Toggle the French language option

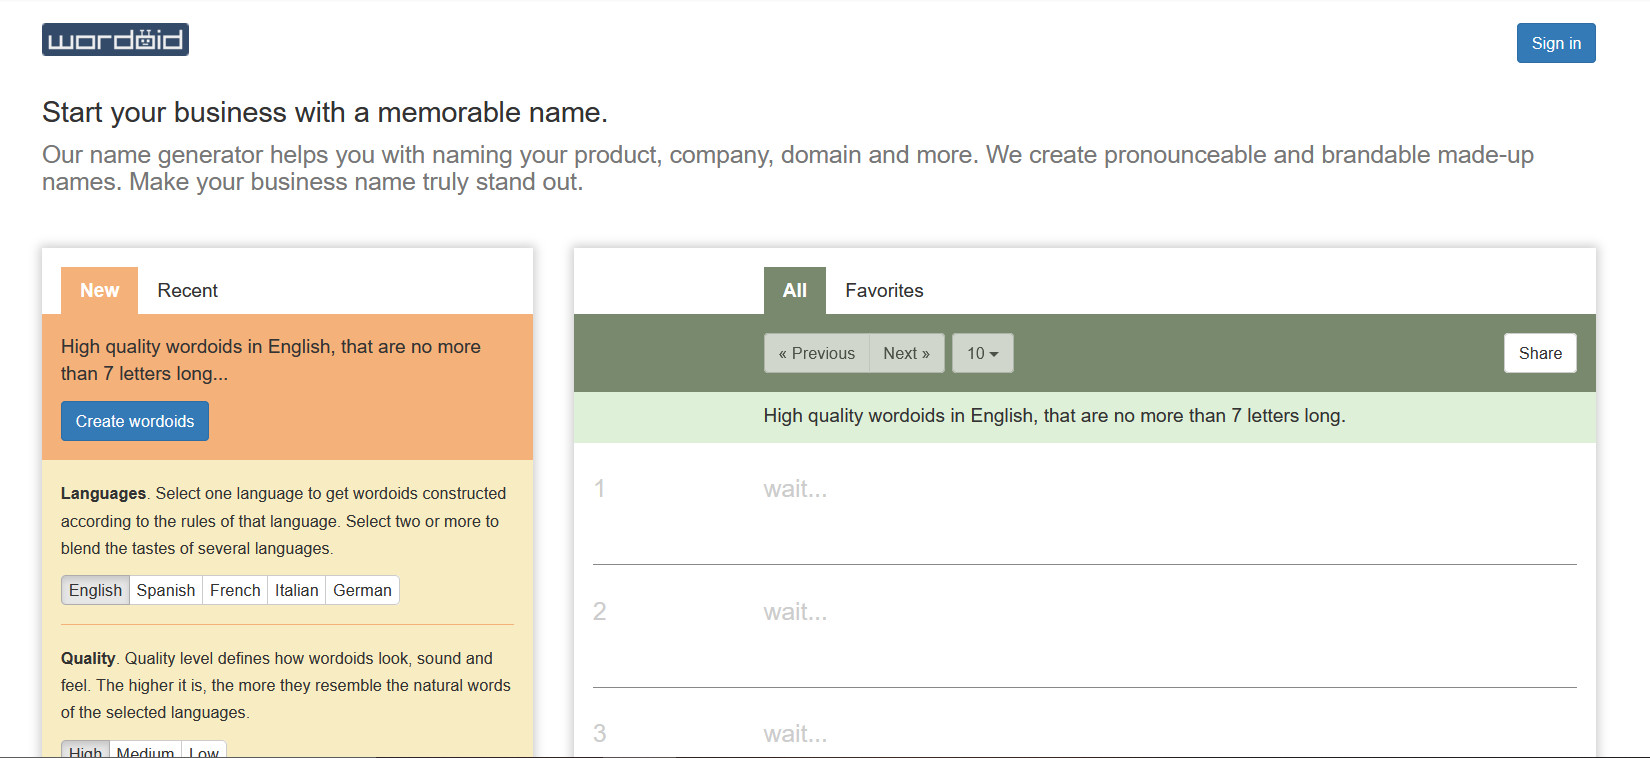click(x=235, y=590)
